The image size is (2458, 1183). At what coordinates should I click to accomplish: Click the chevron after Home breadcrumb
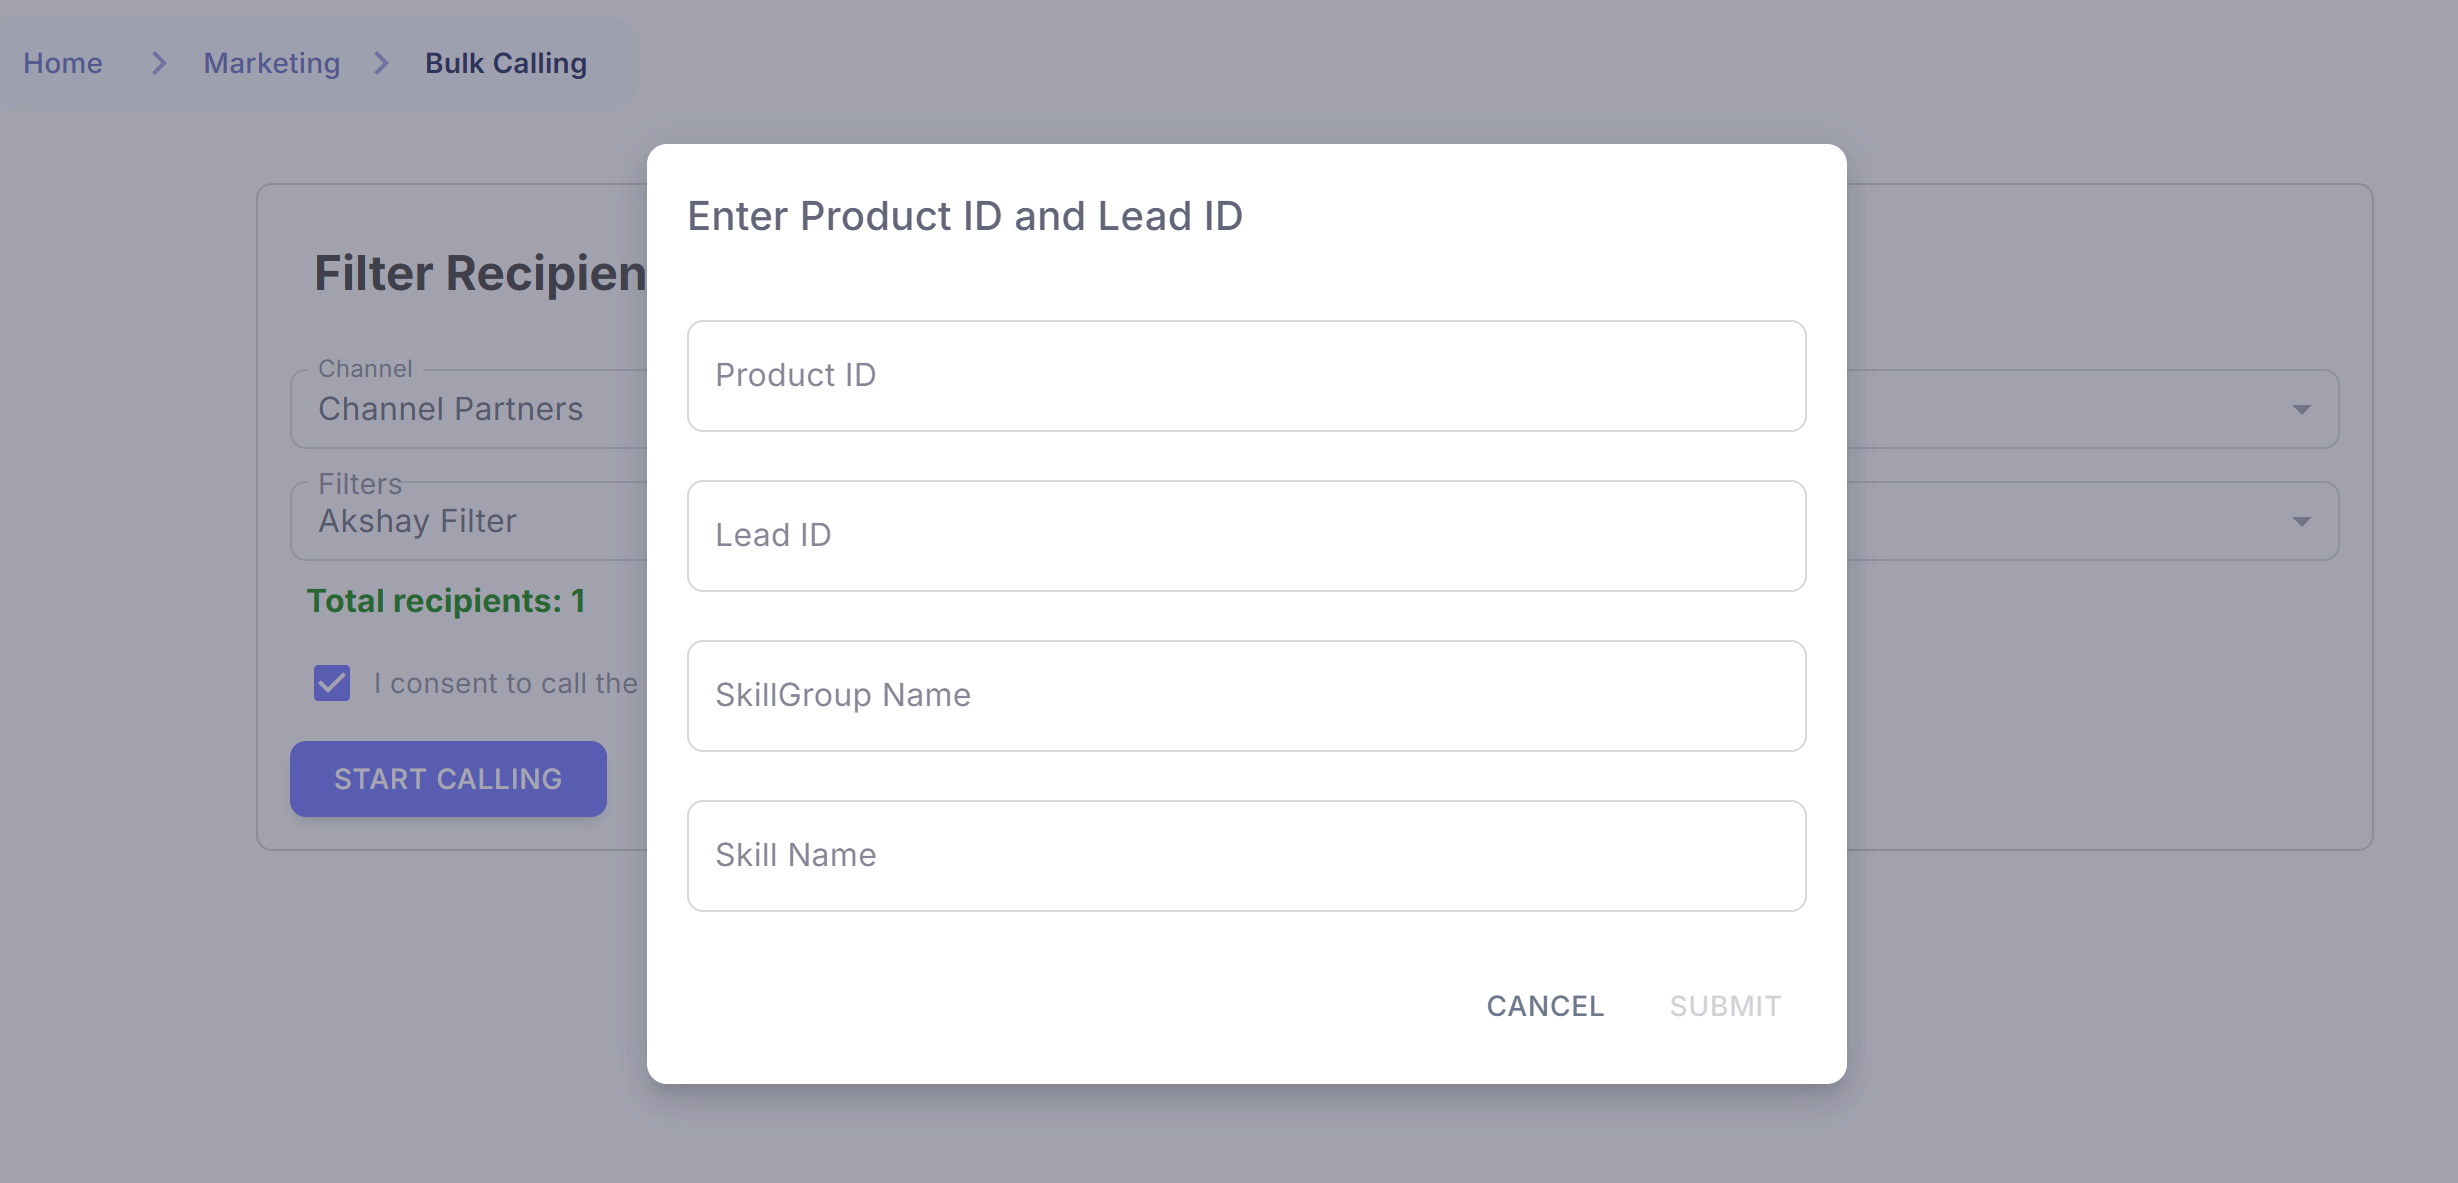(x=158, y=63)
